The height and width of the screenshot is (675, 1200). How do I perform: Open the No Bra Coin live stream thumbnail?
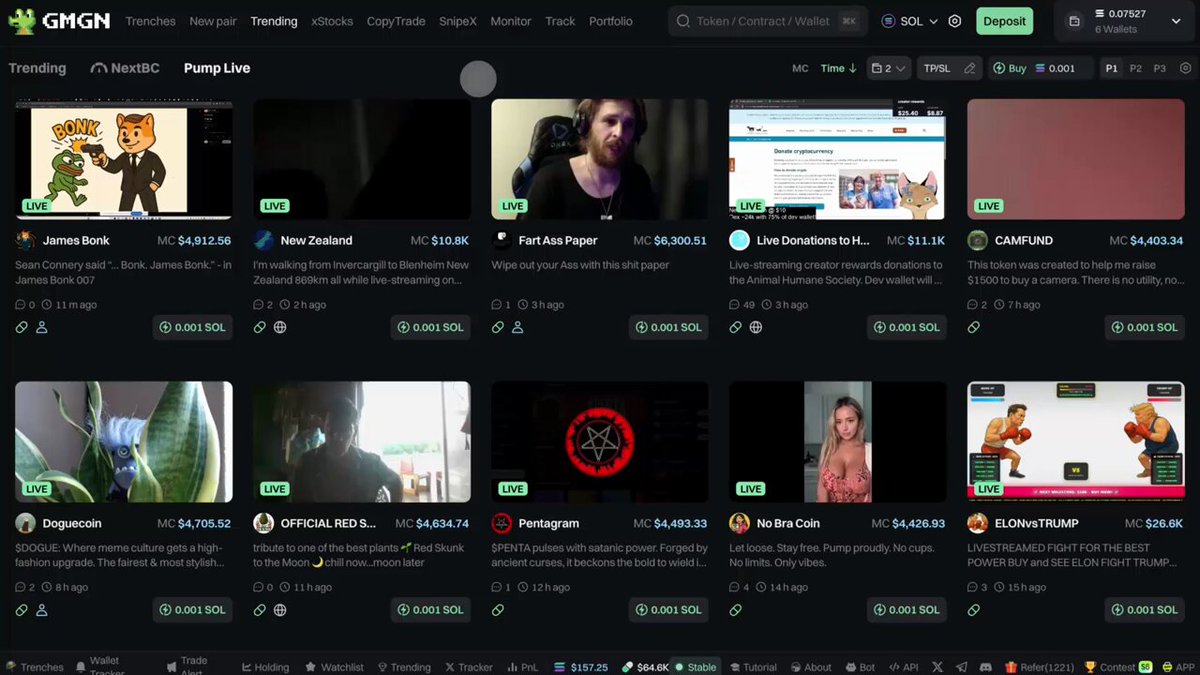838,441
